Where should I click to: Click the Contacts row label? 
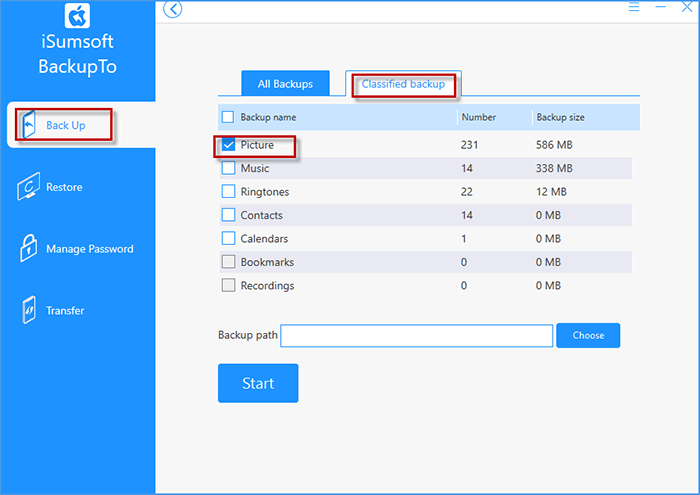pos(262,215)
